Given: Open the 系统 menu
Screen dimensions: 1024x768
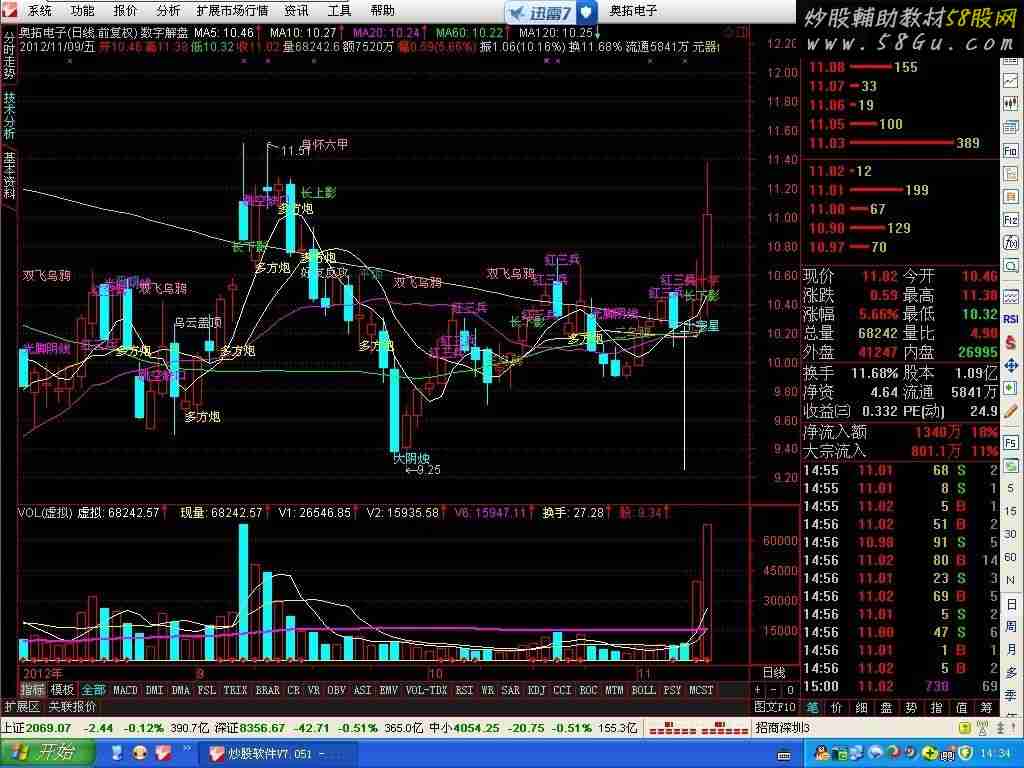Looking at the screenshot, I should [40, 10].
